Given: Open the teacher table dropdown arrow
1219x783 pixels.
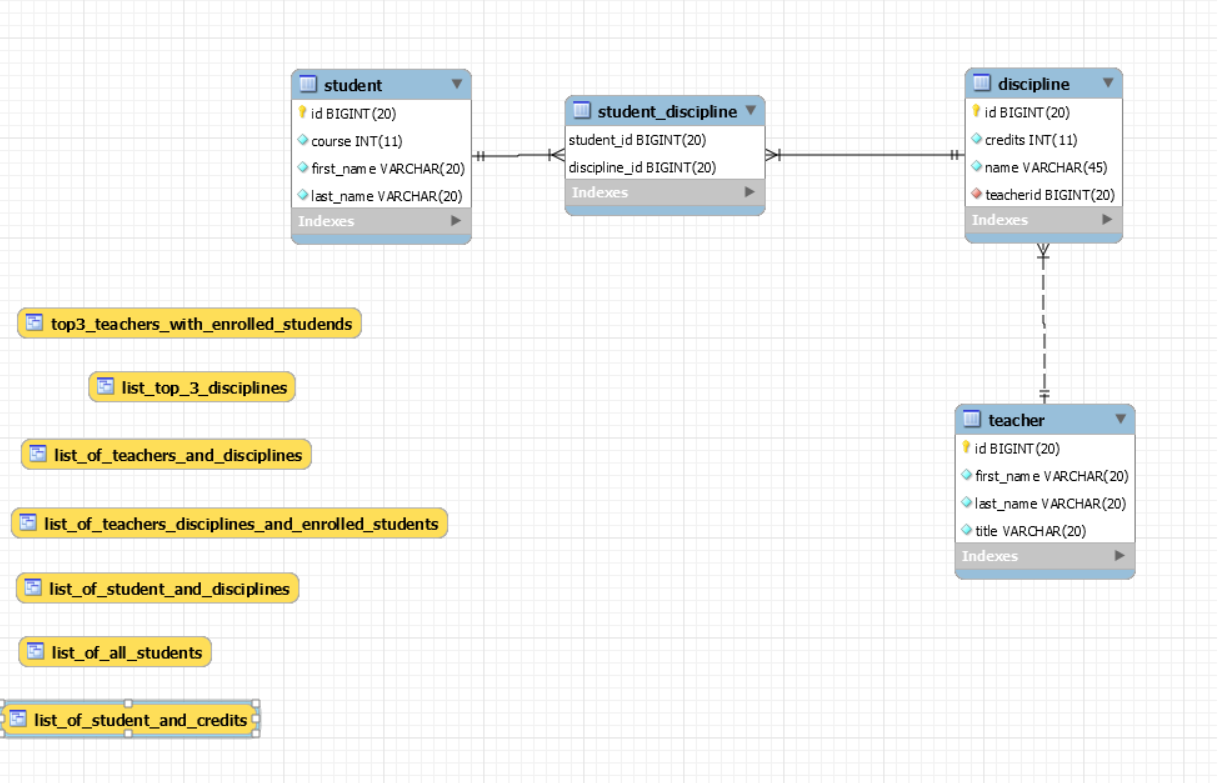Looking at the screenshot, I should pyautogui.click(x=1121, y=419).
